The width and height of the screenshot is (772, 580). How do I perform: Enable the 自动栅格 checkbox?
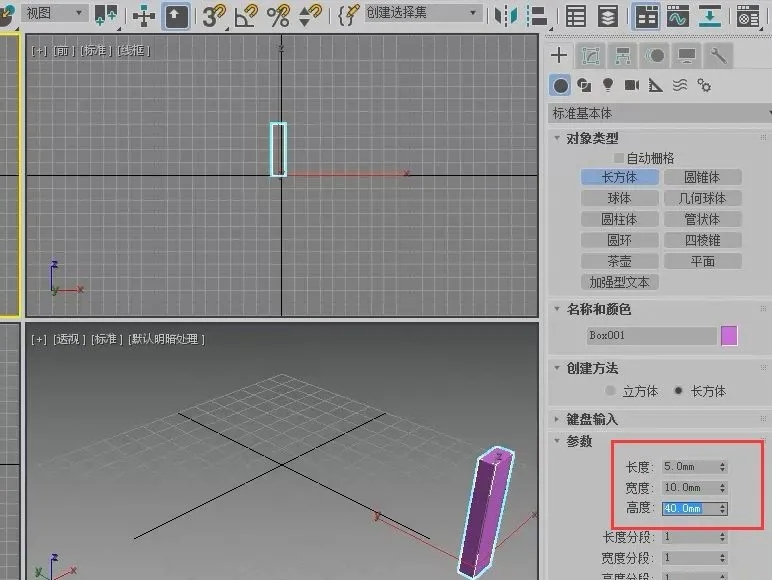tap(619, 158)
